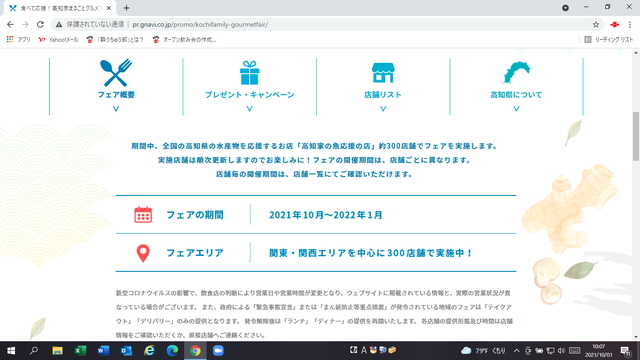Click the not-secure warning icon in address bar
Viewport: 640px width, 360px height.
(59, 24)
